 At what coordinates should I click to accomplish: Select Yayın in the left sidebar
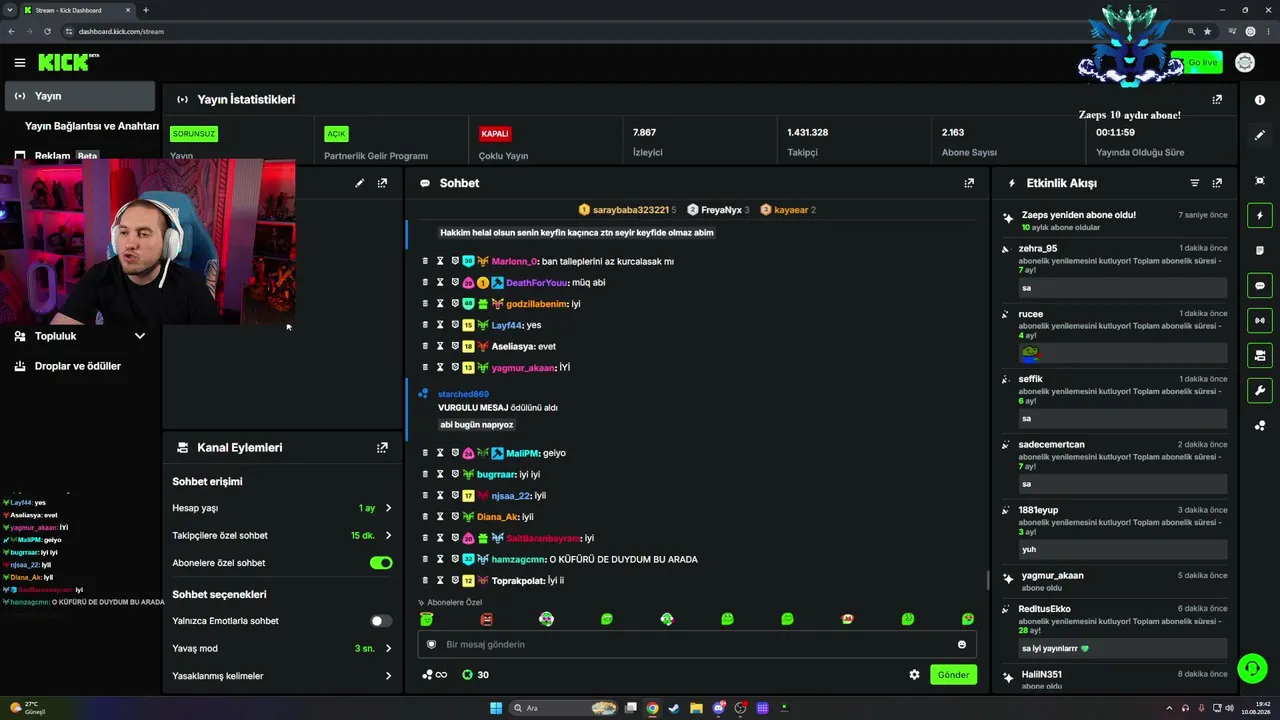tap(80, 96)
